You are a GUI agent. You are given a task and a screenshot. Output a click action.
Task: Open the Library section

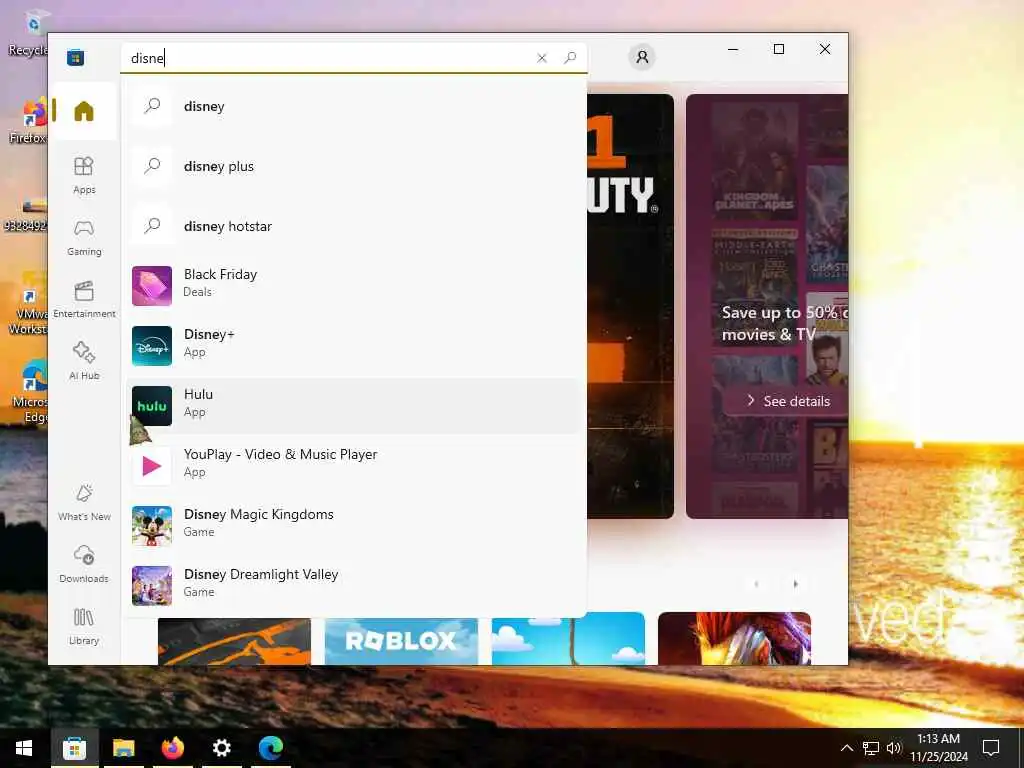point(84,626)
